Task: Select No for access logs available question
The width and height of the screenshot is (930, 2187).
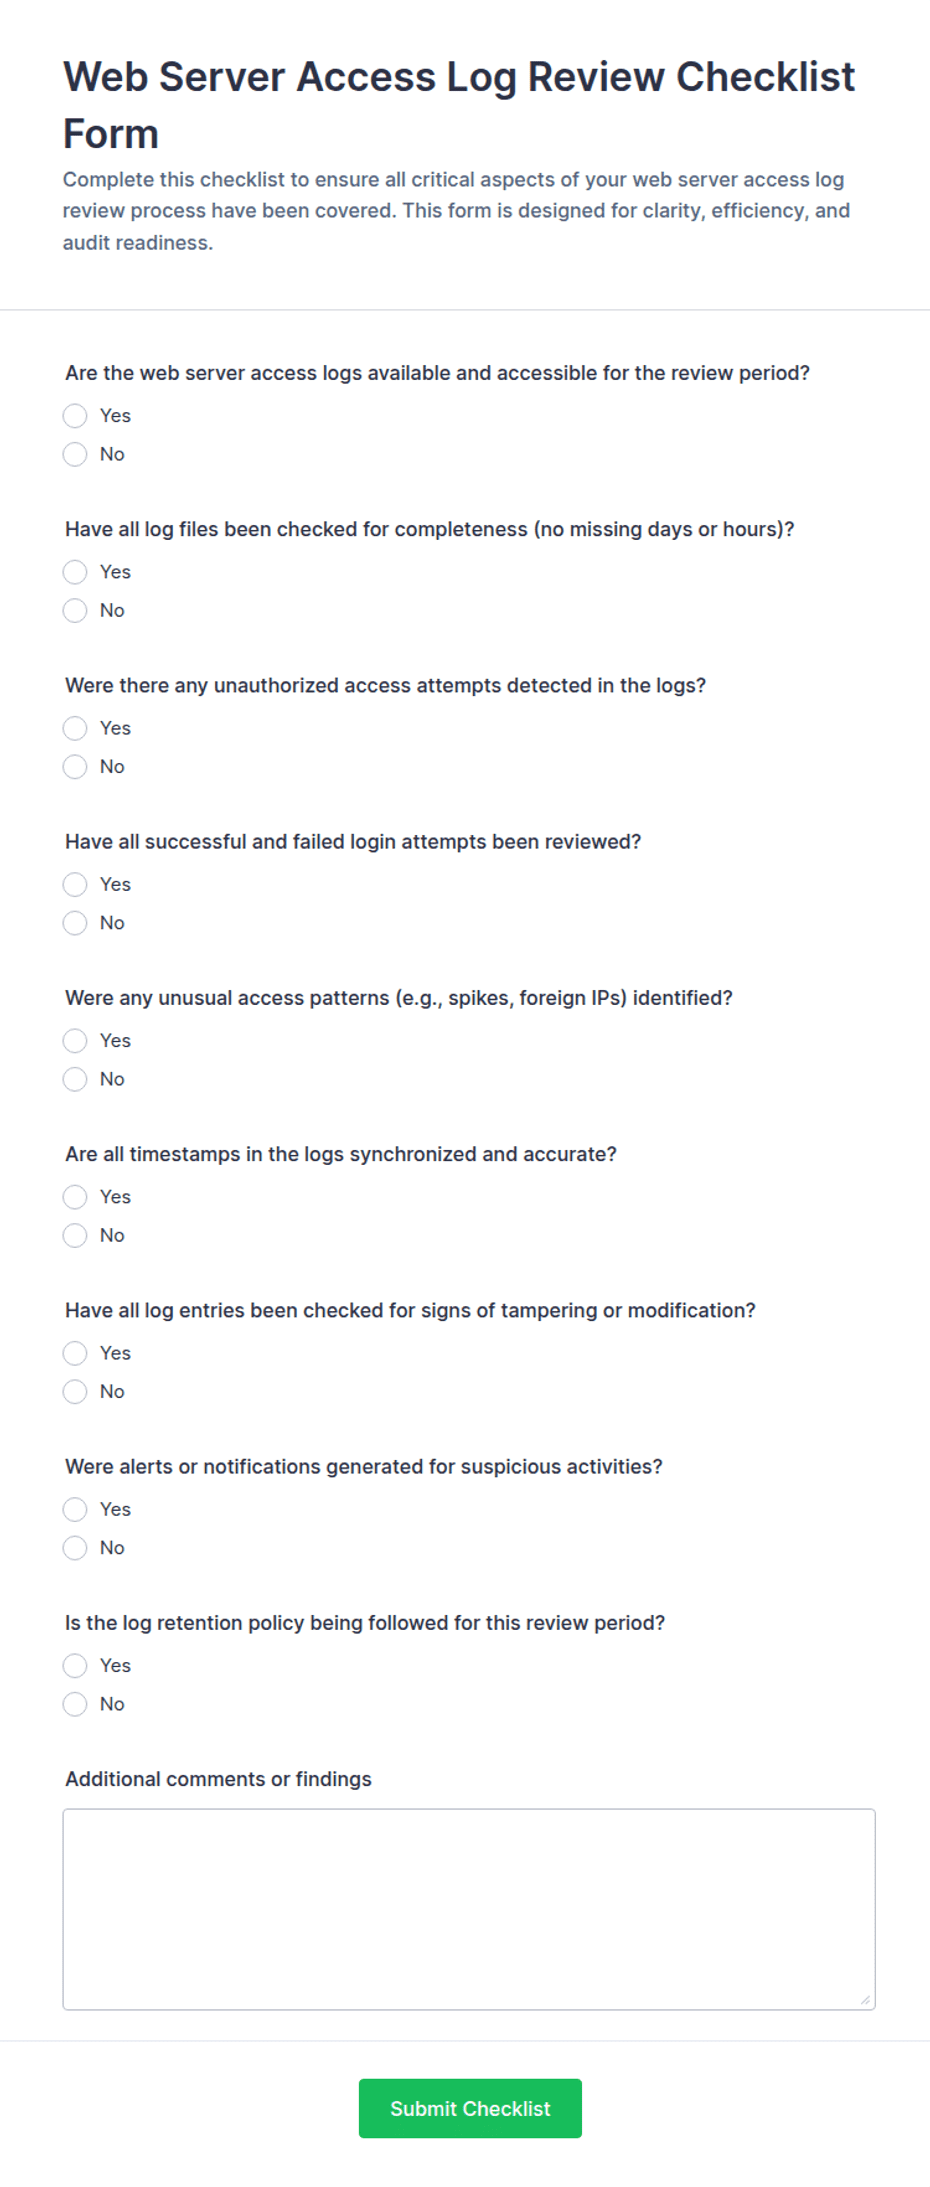Action: 75,454
